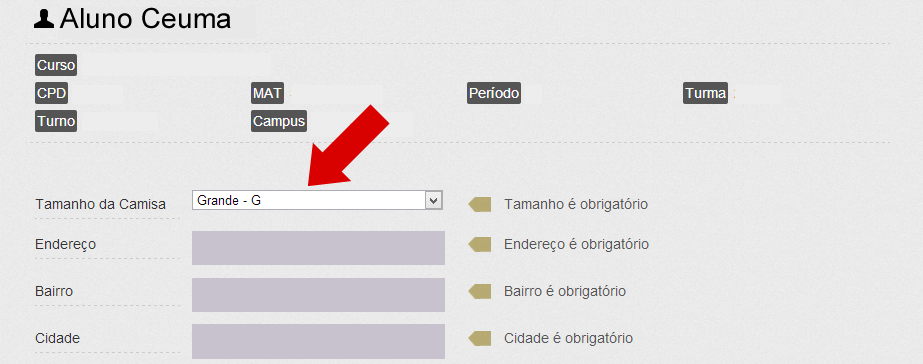923x364 pixels.
Task: Click the Turno label badge
Action: click(x=56, y=121)
